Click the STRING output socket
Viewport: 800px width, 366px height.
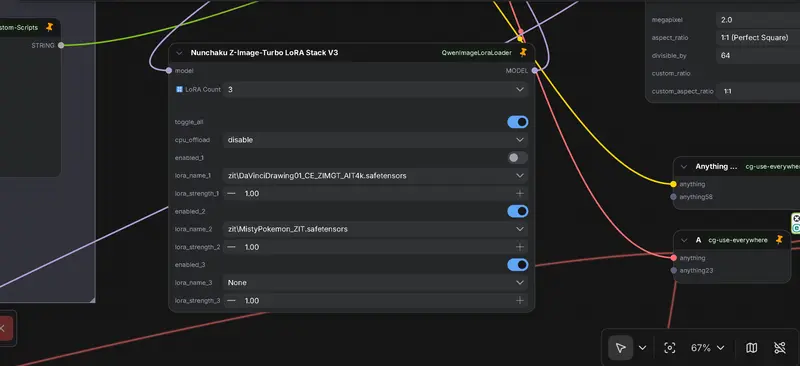(x=61, y=45)
